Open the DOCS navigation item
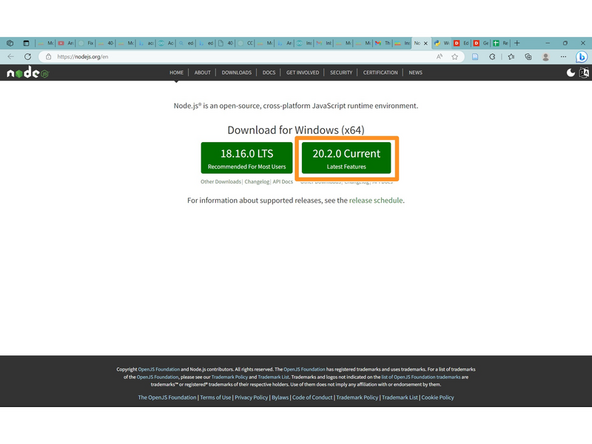The width and height of the screenshot is (592, 444). pos(269,72)
